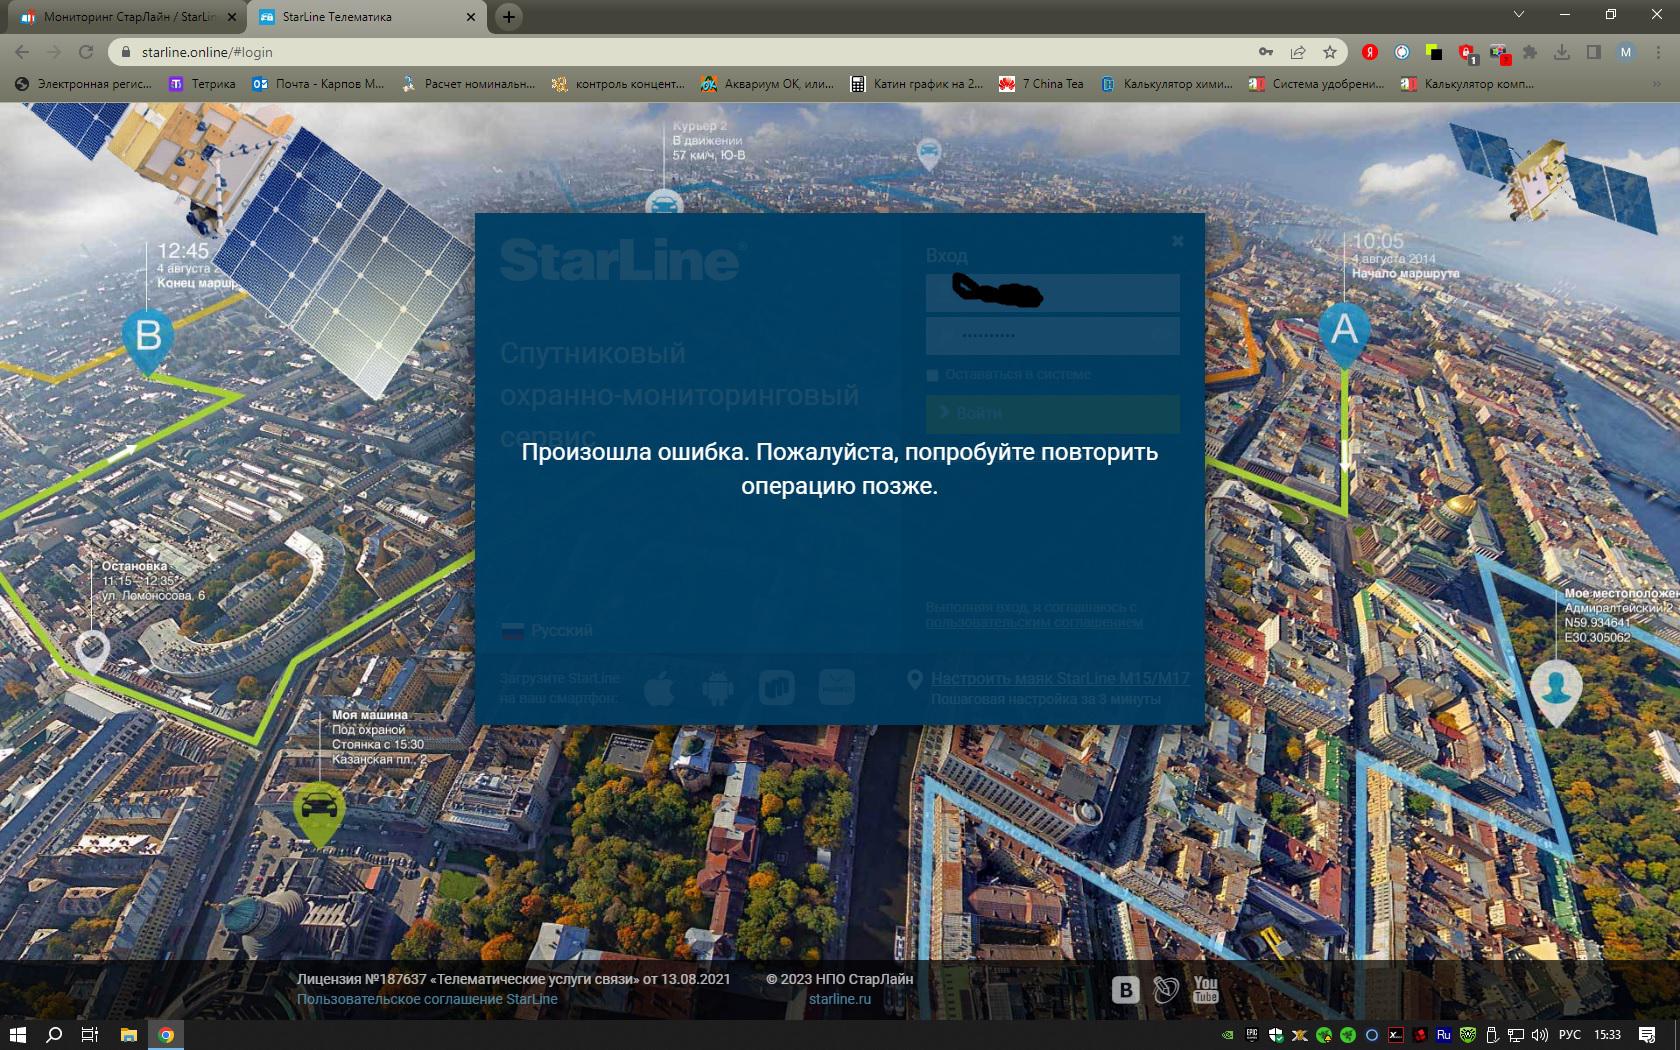
Task: Click the red shield extension with badge 1
Action: pyautogui.click(x=1467, y=53)
